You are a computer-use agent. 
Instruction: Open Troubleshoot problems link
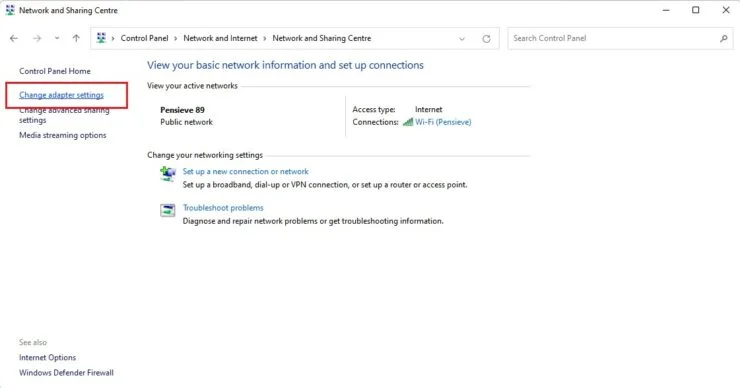223,208
